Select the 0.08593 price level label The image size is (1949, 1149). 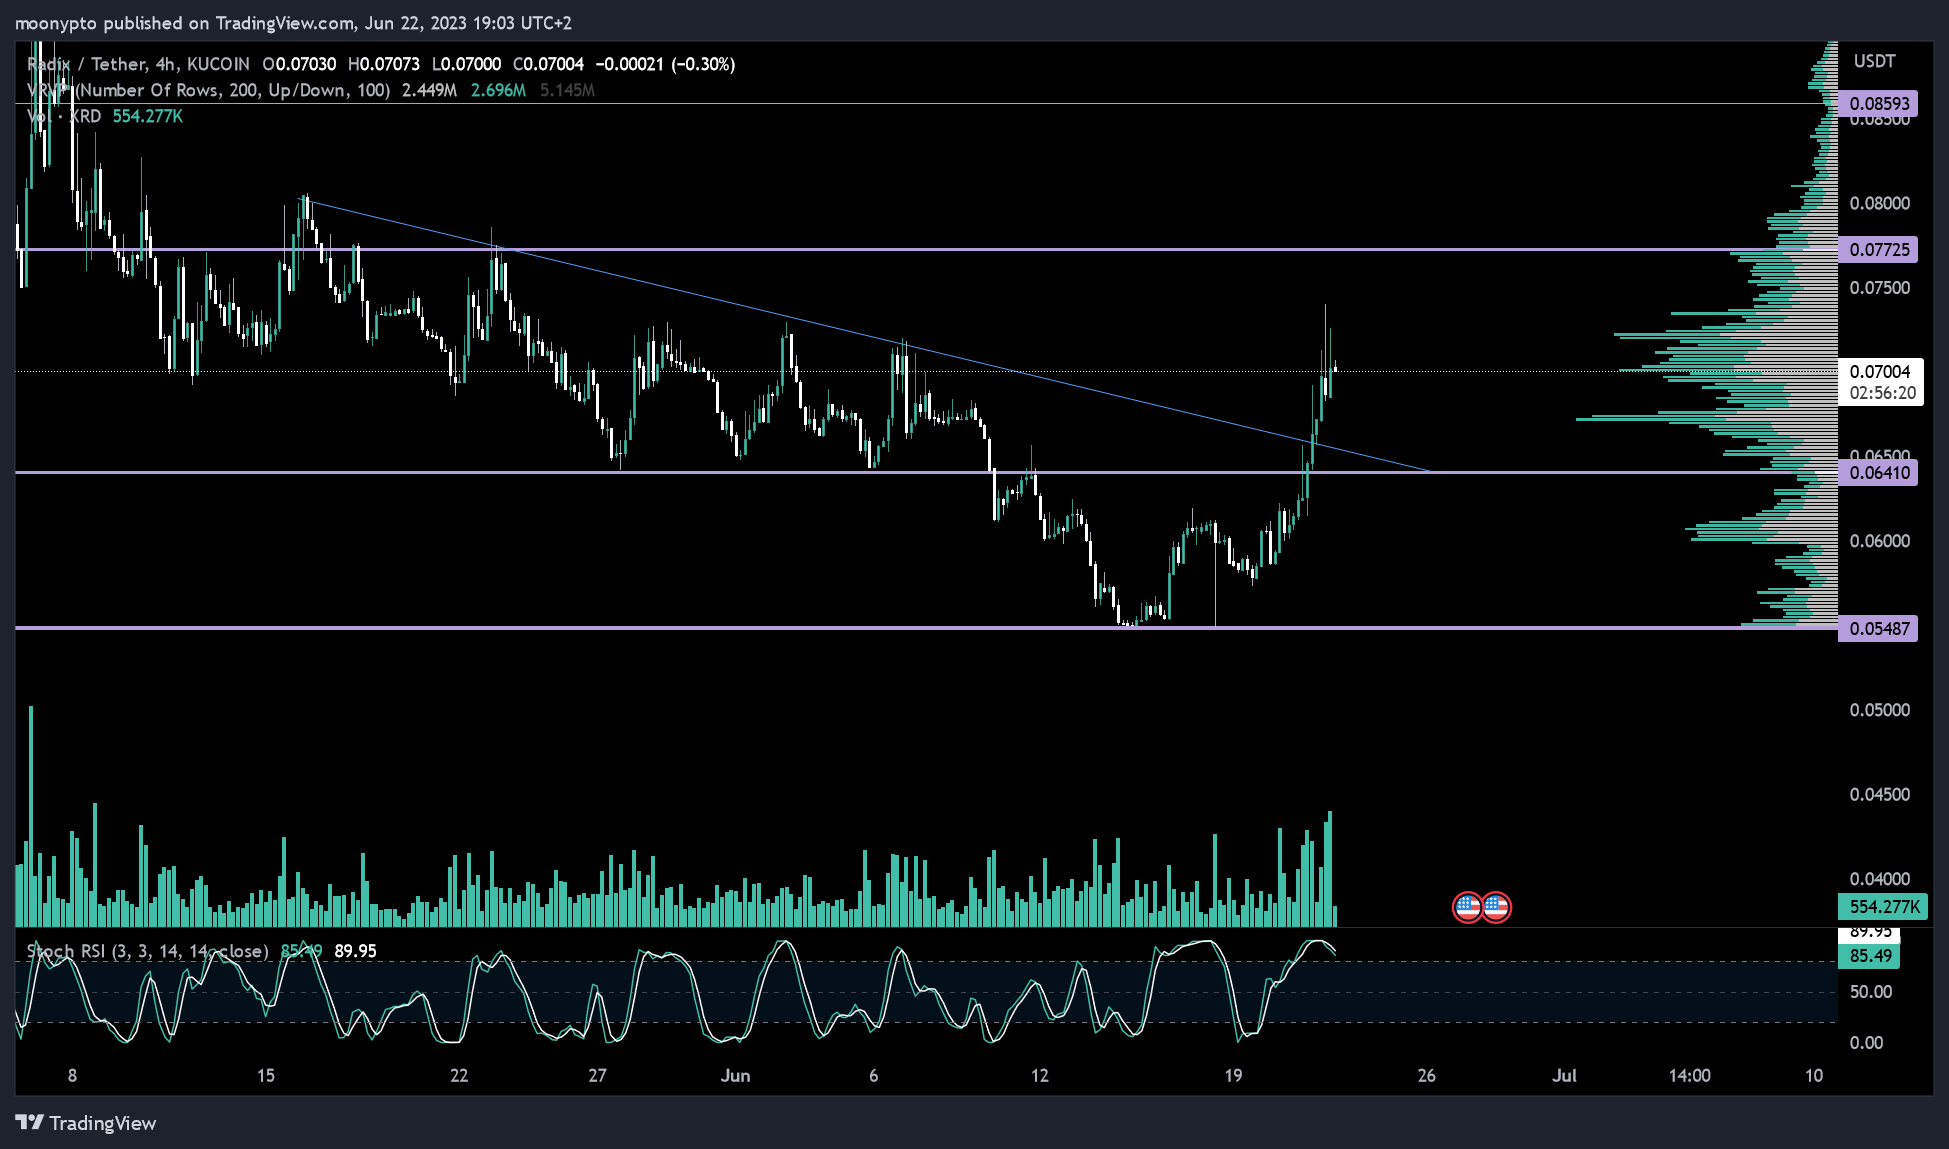1878,103
